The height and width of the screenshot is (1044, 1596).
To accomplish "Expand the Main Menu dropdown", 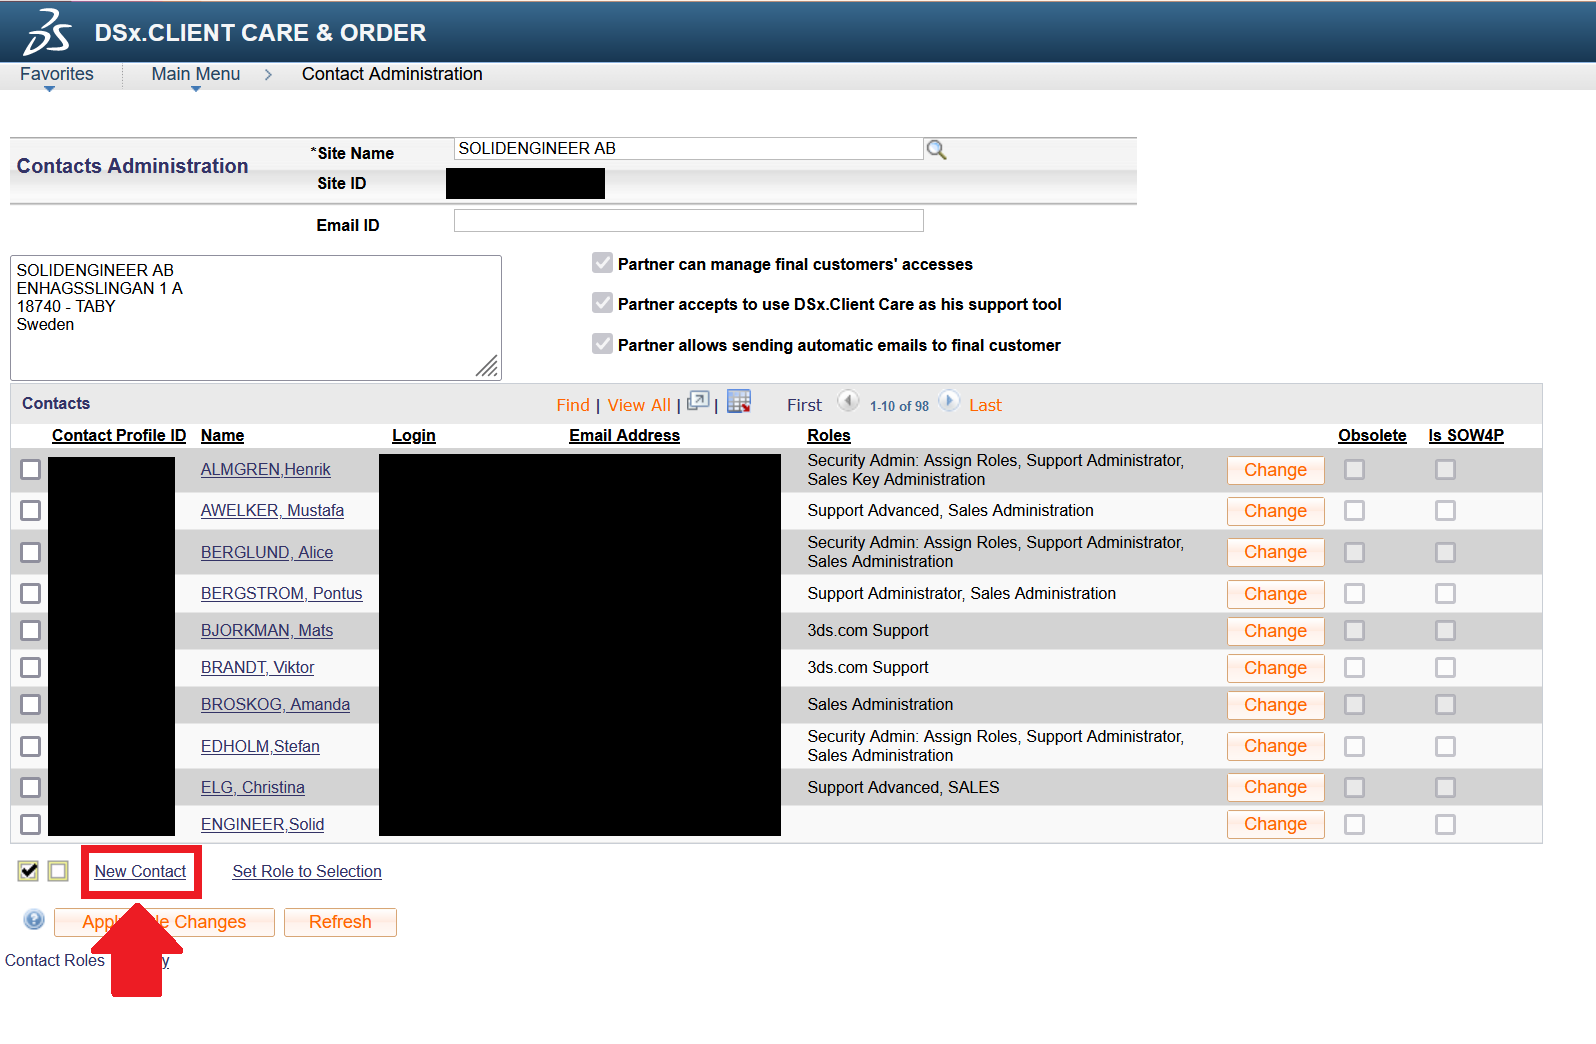I will click(x=196, y=75).
